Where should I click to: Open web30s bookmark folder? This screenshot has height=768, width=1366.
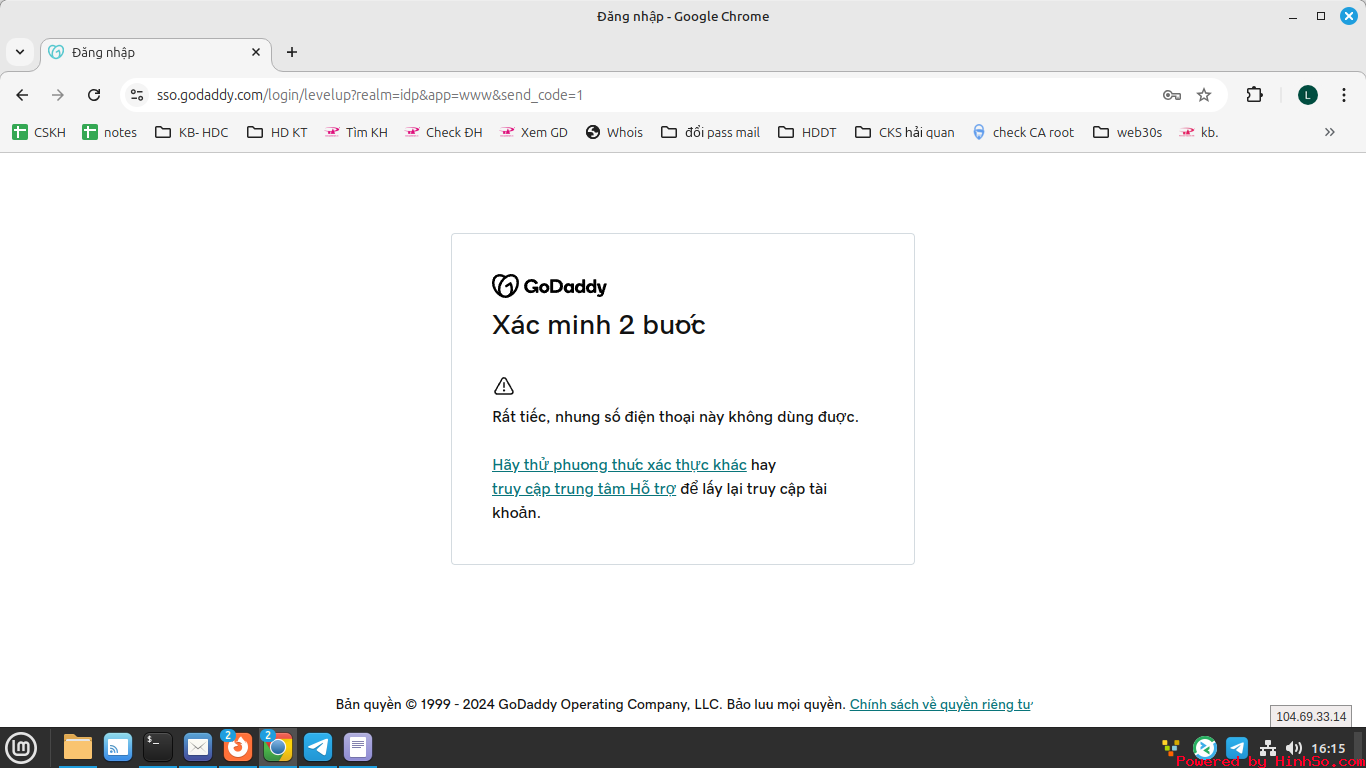1127,132
